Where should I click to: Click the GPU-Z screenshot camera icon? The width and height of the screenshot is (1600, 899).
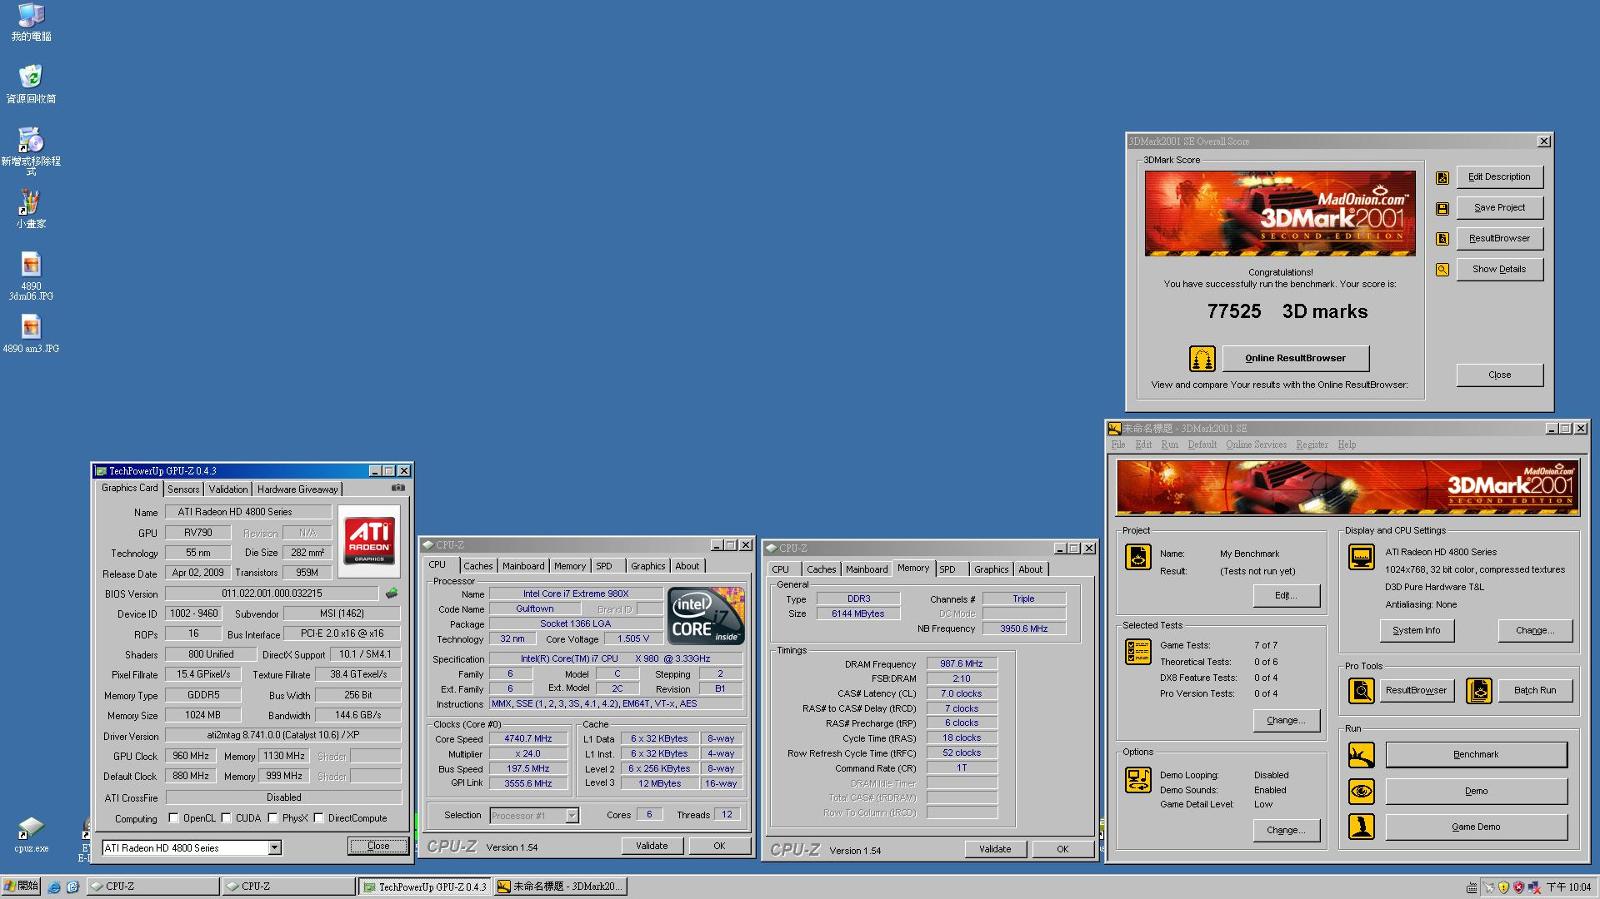(x=398, y=488)
